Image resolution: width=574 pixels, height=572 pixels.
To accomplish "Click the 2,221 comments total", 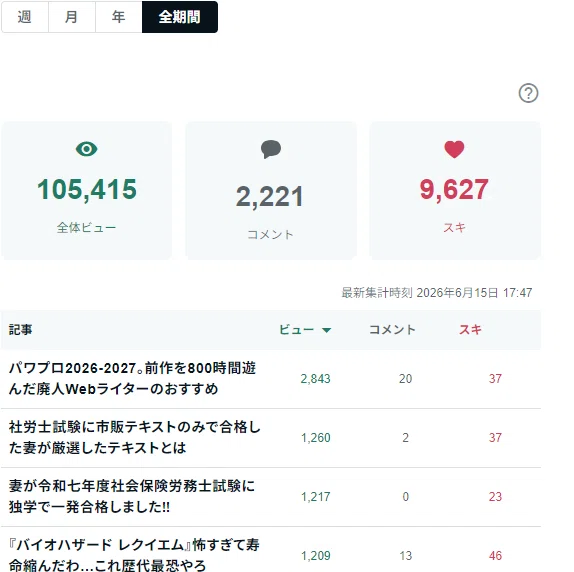I will (270, 197).
